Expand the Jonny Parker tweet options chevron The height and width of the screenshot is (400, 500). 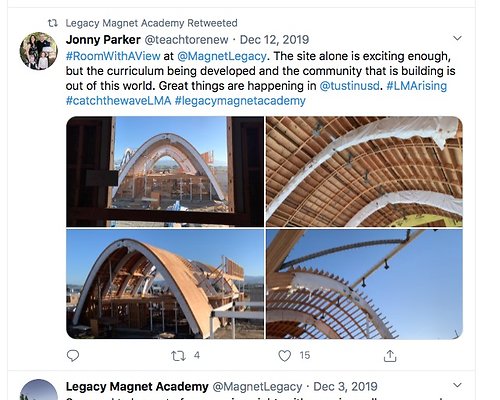457,38
